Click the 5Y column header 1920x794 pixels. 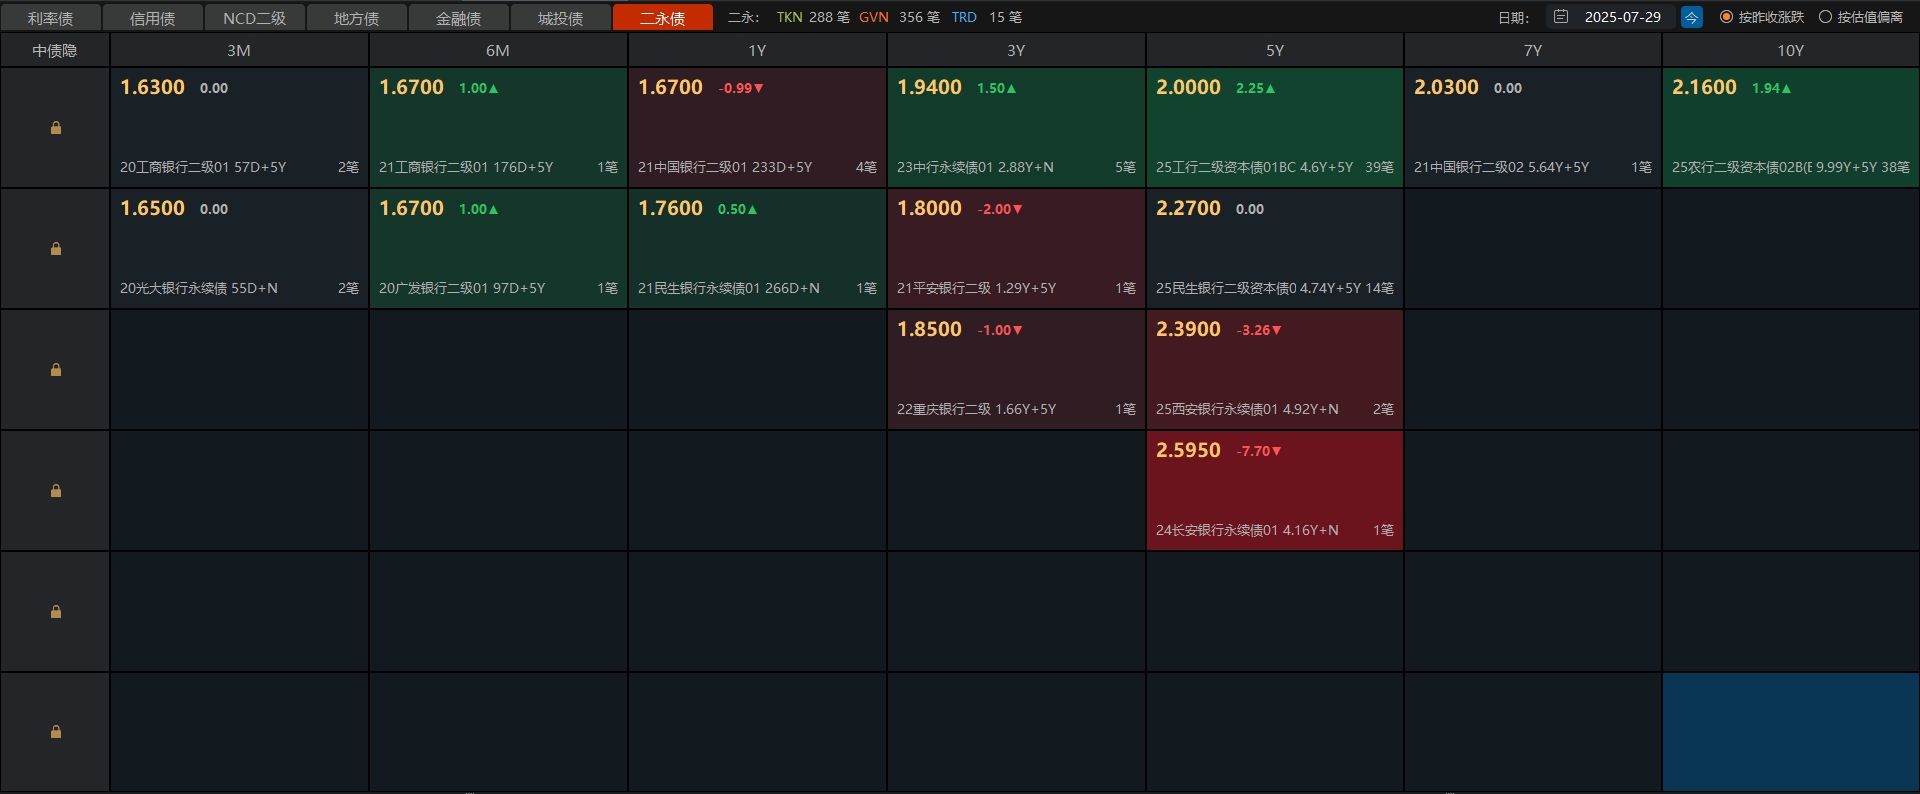(1275, 50)
